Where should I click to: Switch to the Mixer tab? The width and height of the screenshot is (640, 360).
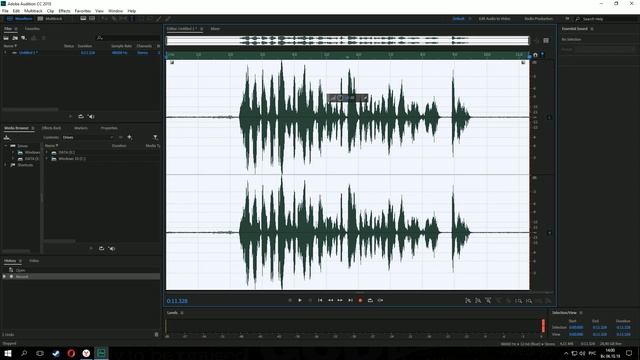click(216, 29)
